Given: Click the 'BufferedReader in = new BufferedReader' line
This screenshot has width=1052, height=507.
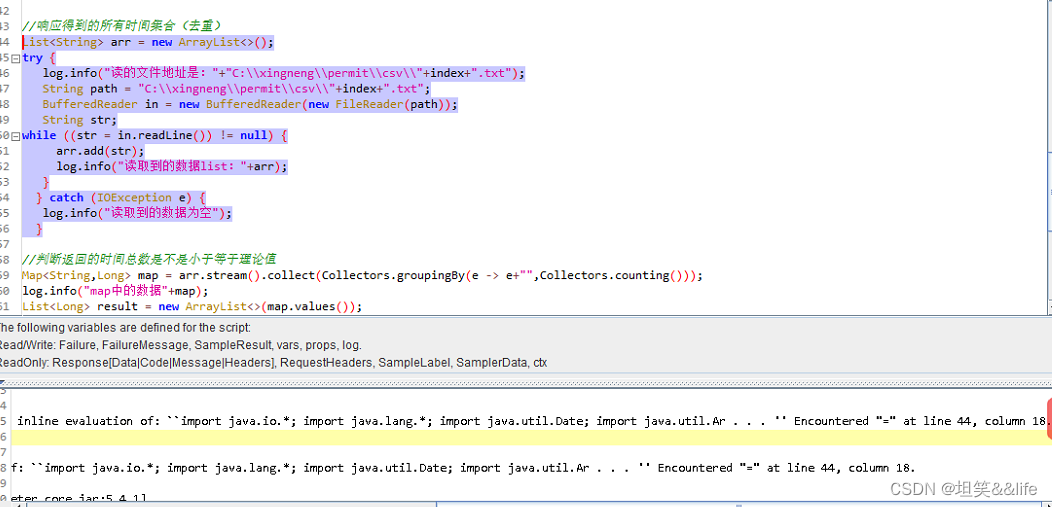Looking at the screenshot, I should pos(250,104).
